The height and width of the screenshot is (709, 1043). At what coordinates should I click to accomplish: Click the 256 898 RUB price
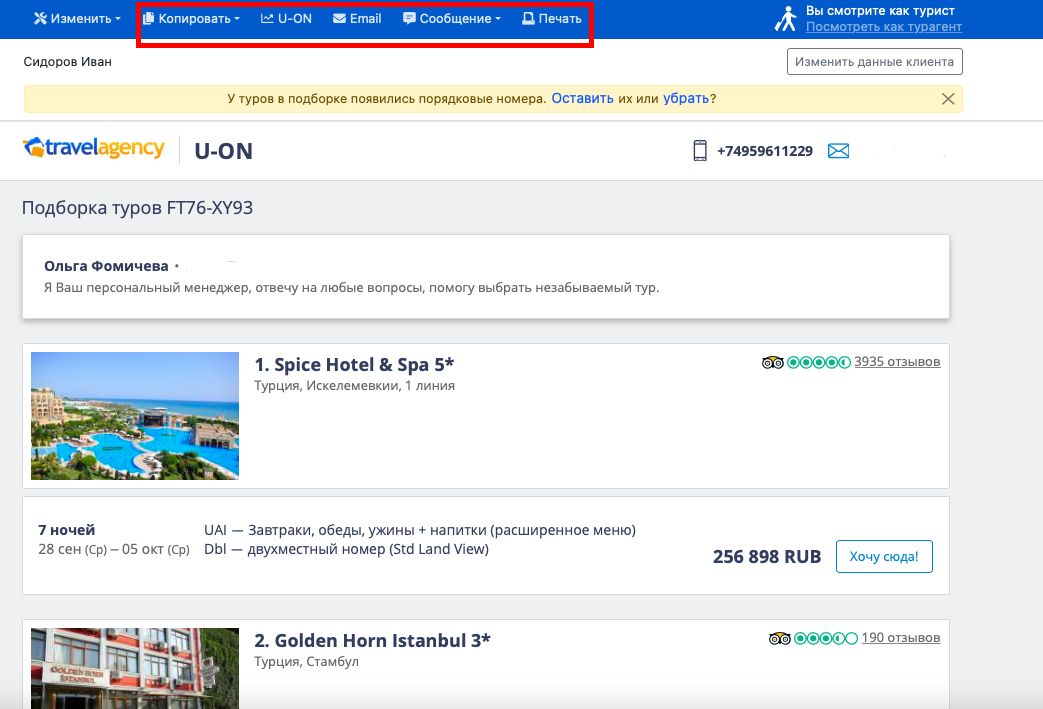pos(767,557)
